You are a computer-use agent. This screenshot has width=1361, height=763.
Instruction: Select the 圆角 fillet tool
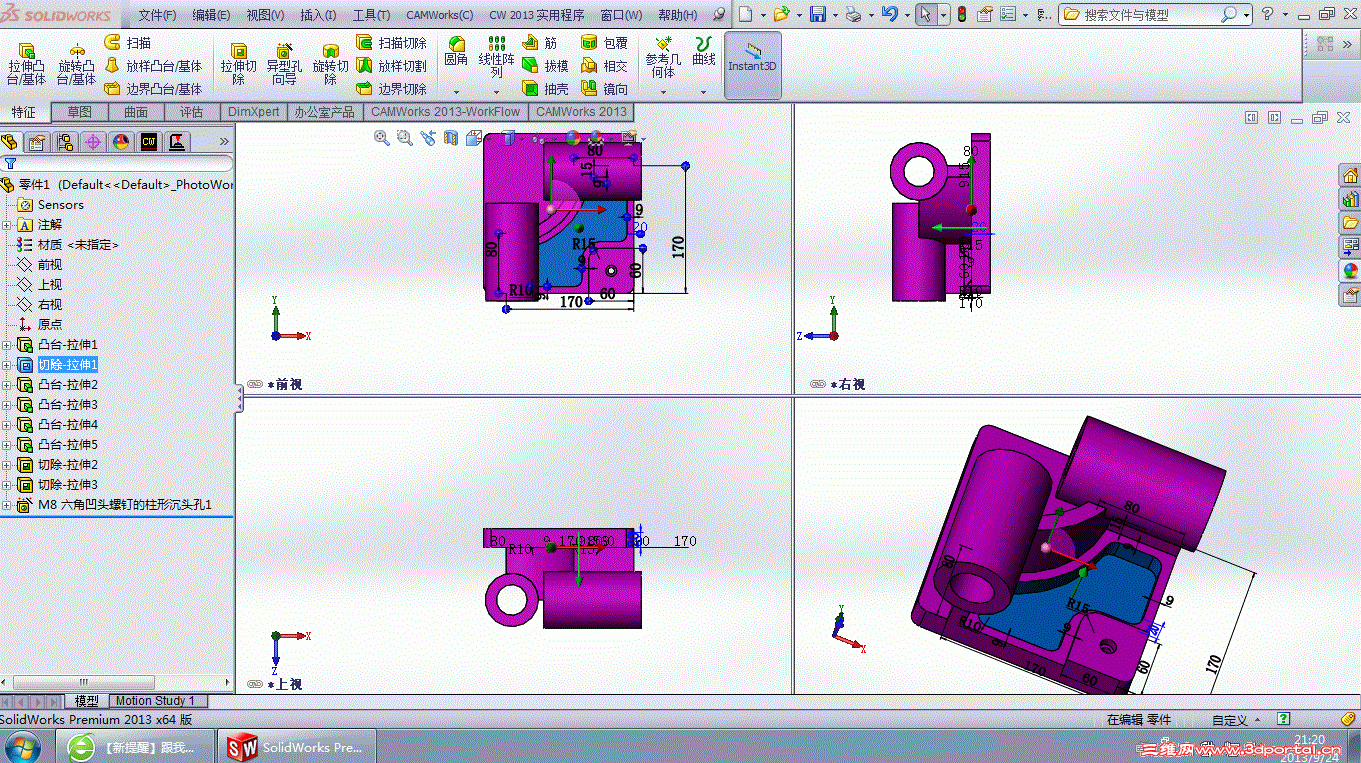tap(456, 52)
